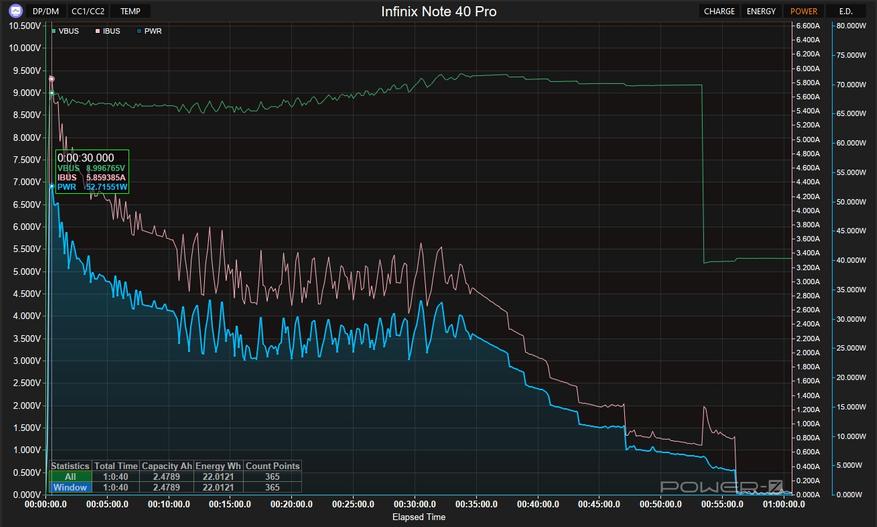Select the POWER view tab
Image resolution: width=877 pixels, height=527 pixels.
pyautogui.click(x=803, y=11)
